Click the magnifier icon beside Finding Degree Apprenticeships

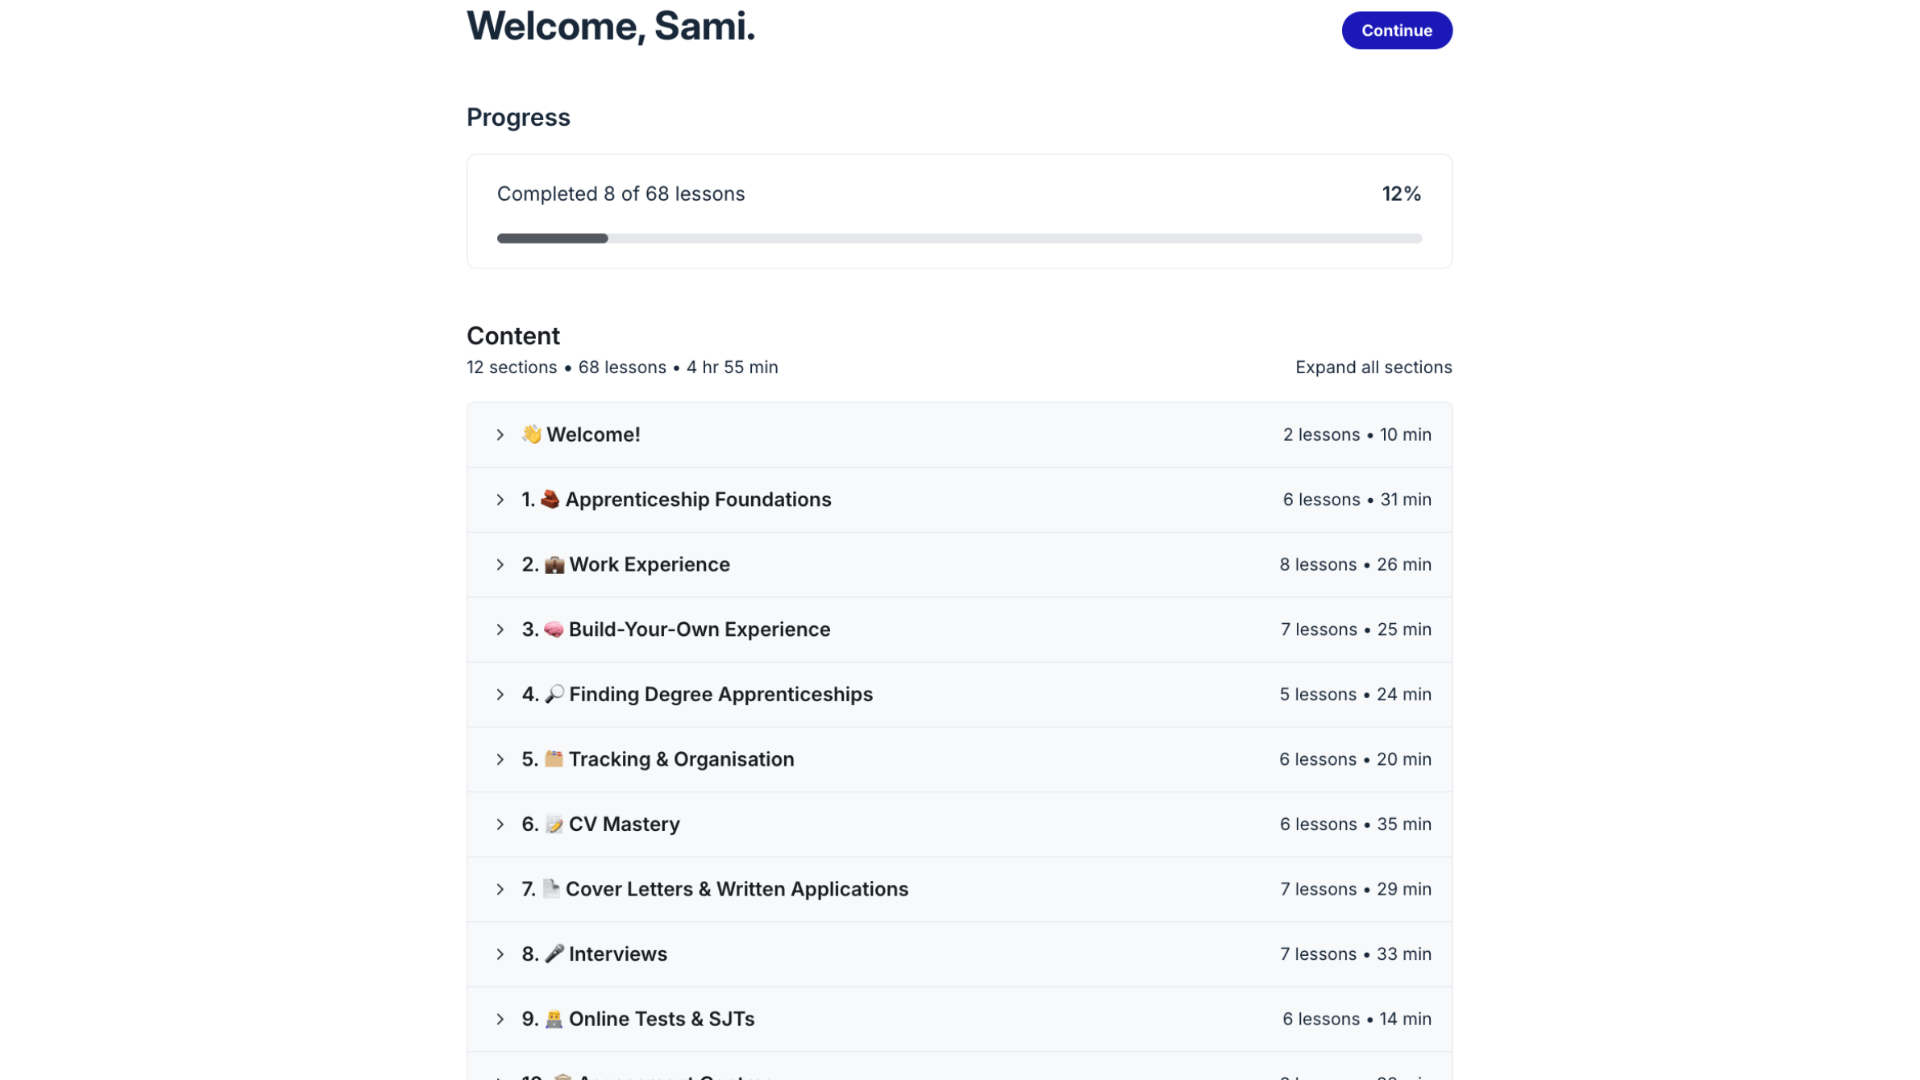[x=554, y=694]
